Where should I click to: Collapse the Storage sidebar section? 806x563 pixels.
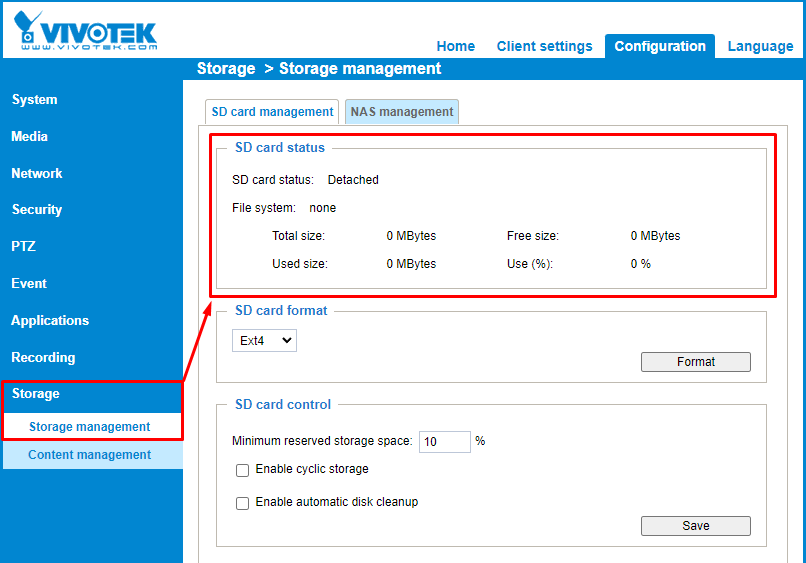35,393
